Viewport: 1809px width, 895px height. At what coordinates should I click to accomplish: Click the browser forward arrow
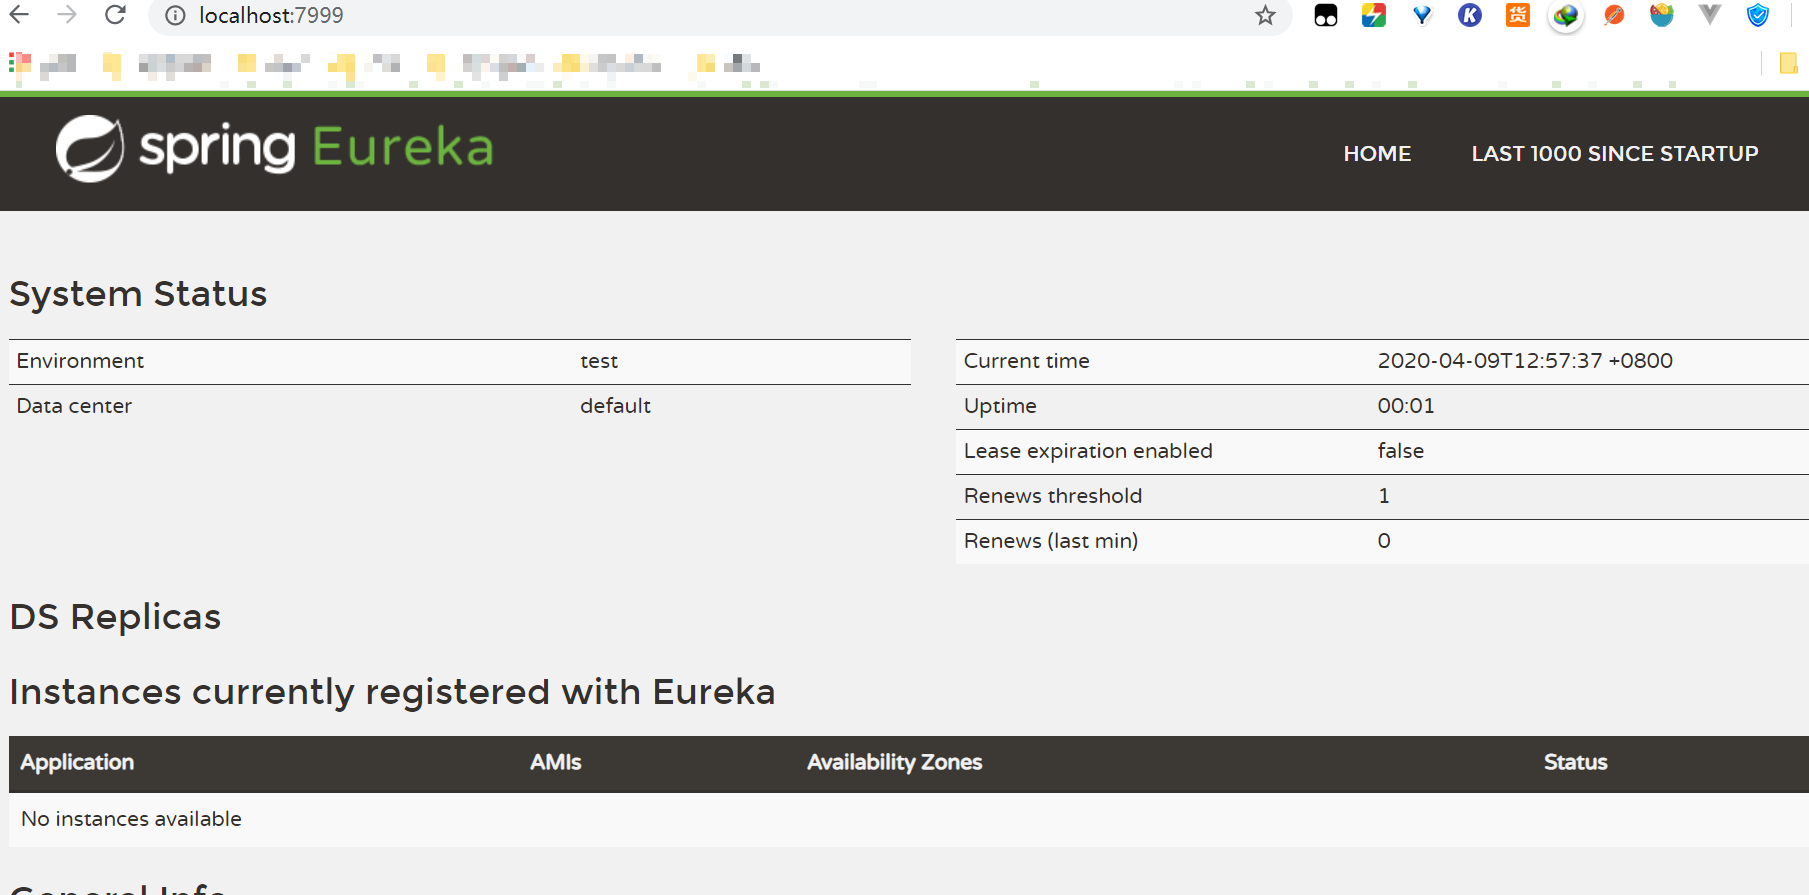67,15
